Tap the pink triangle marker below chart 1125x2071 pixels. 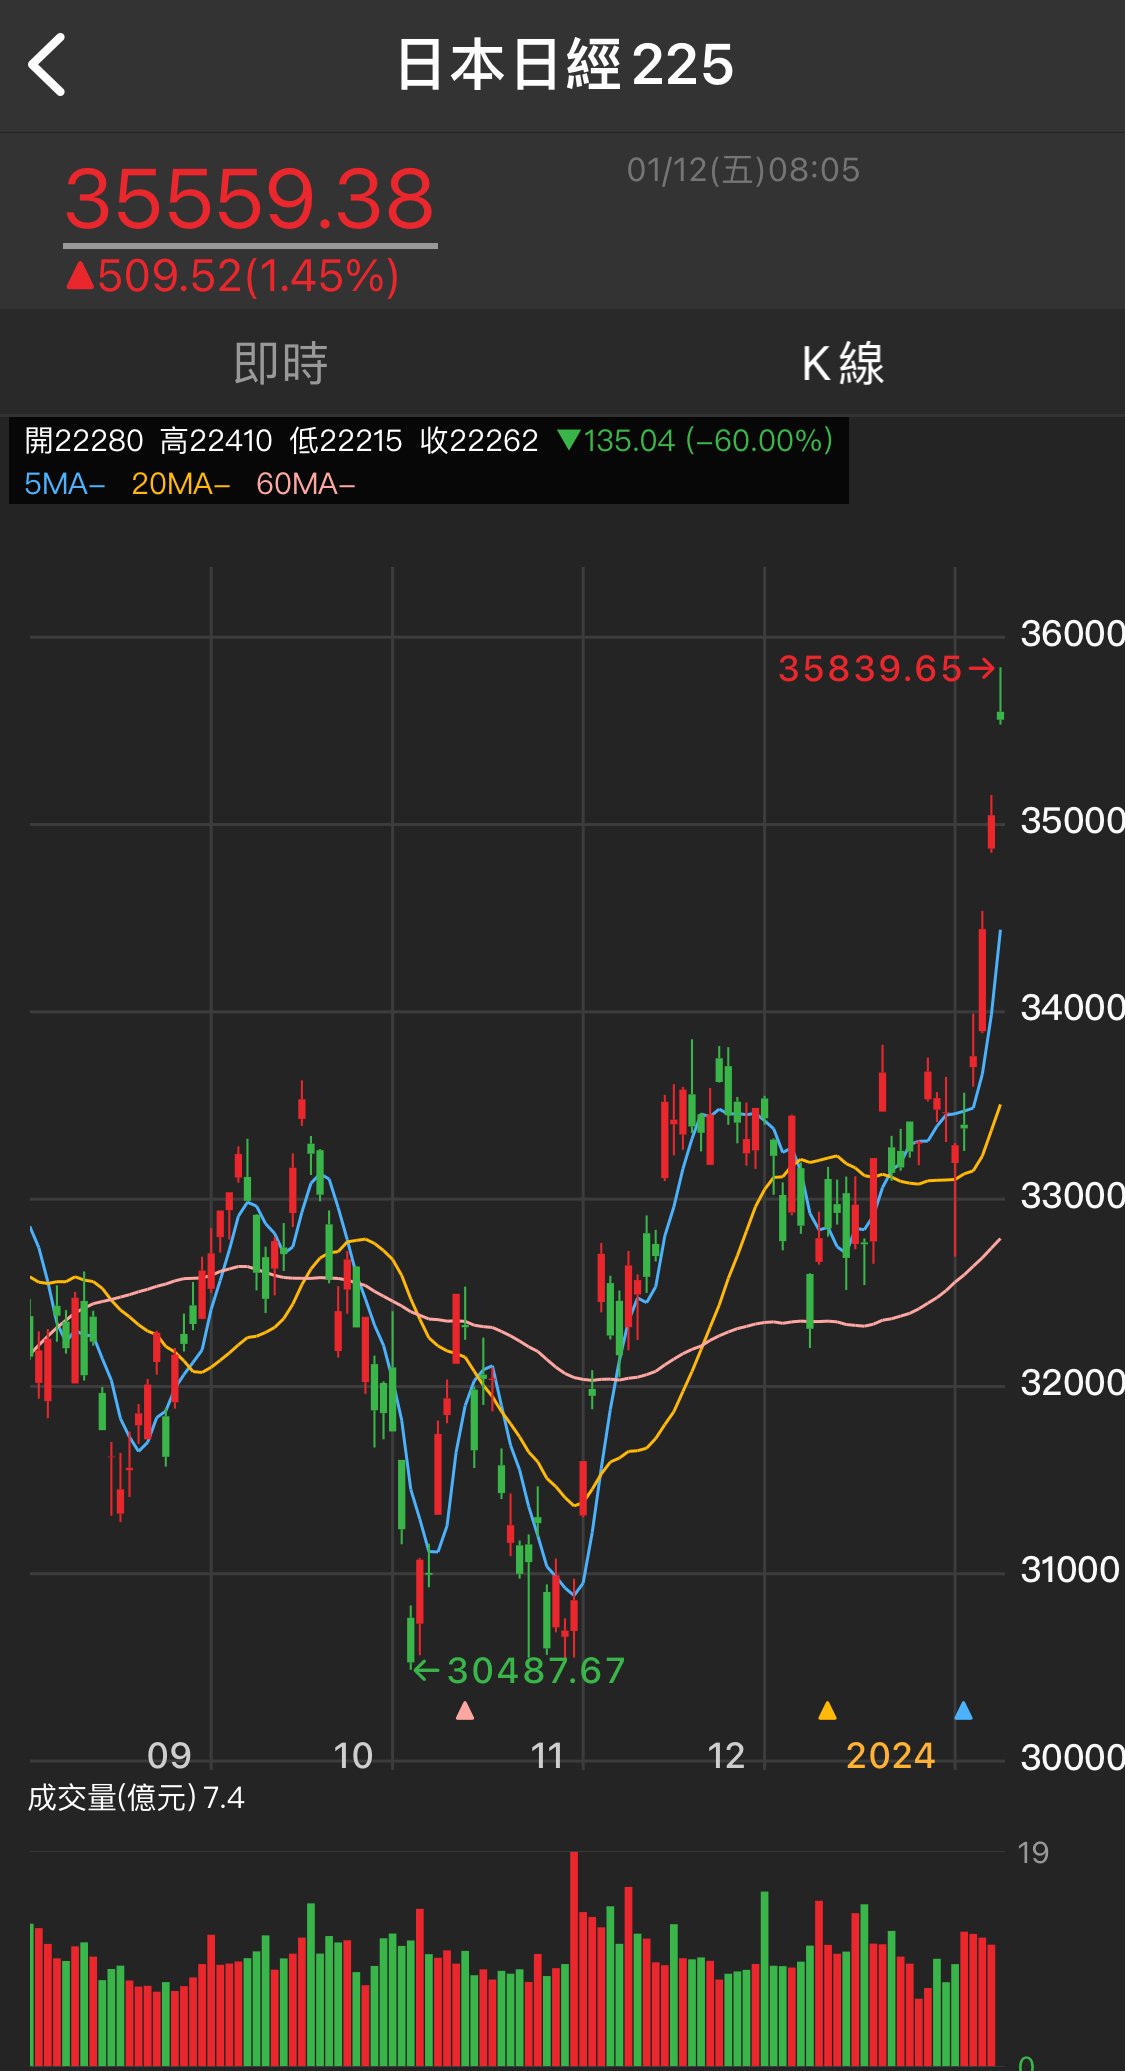(465, 1711)
